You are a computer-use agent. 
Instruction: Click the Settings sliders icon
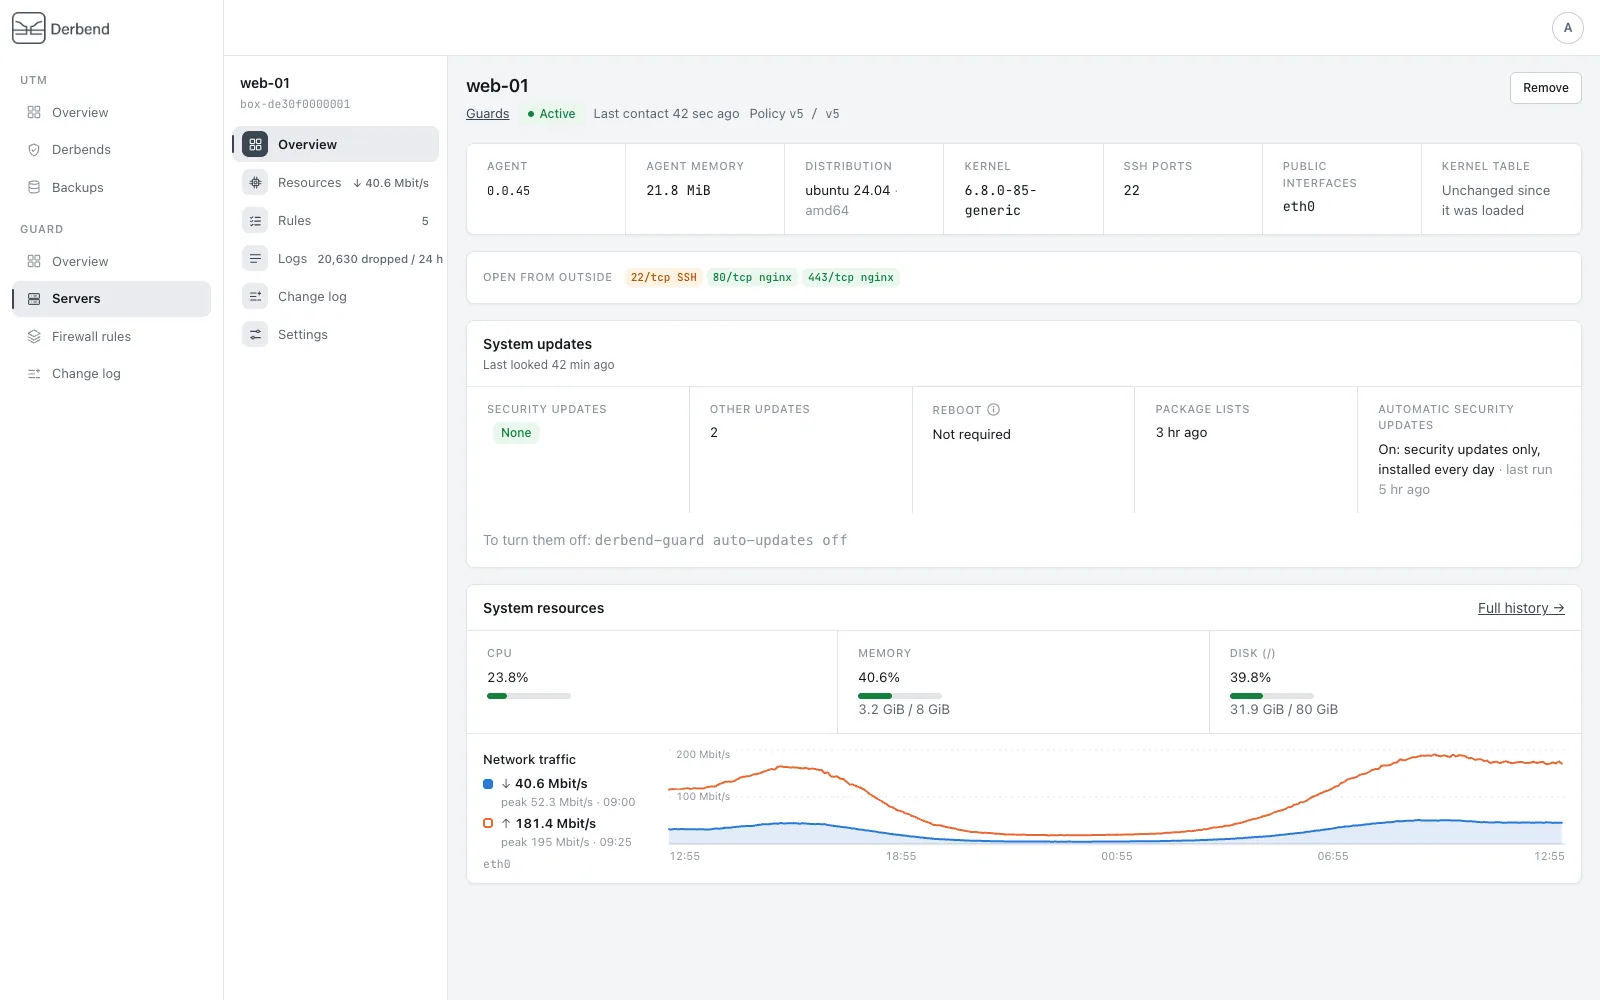(255, 334)
